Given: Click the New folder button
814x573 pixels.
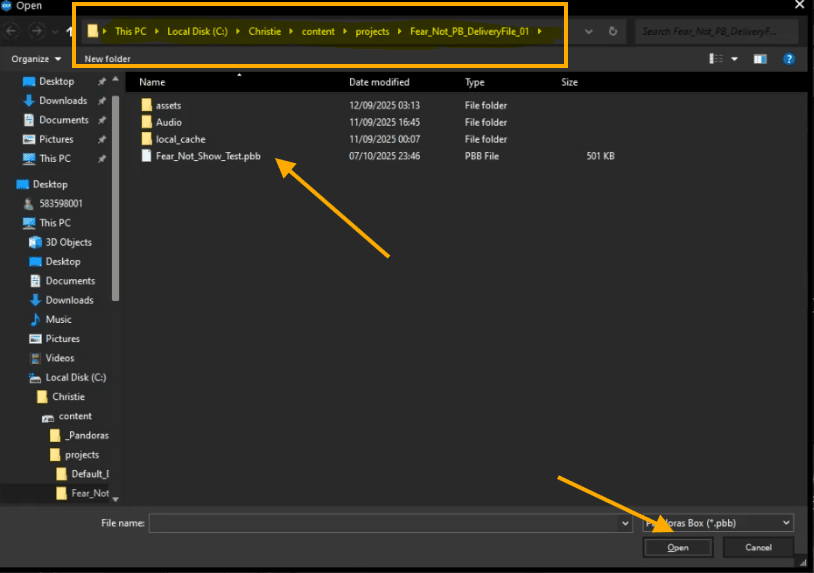Looking at the screenshot, I should [107, 59].
